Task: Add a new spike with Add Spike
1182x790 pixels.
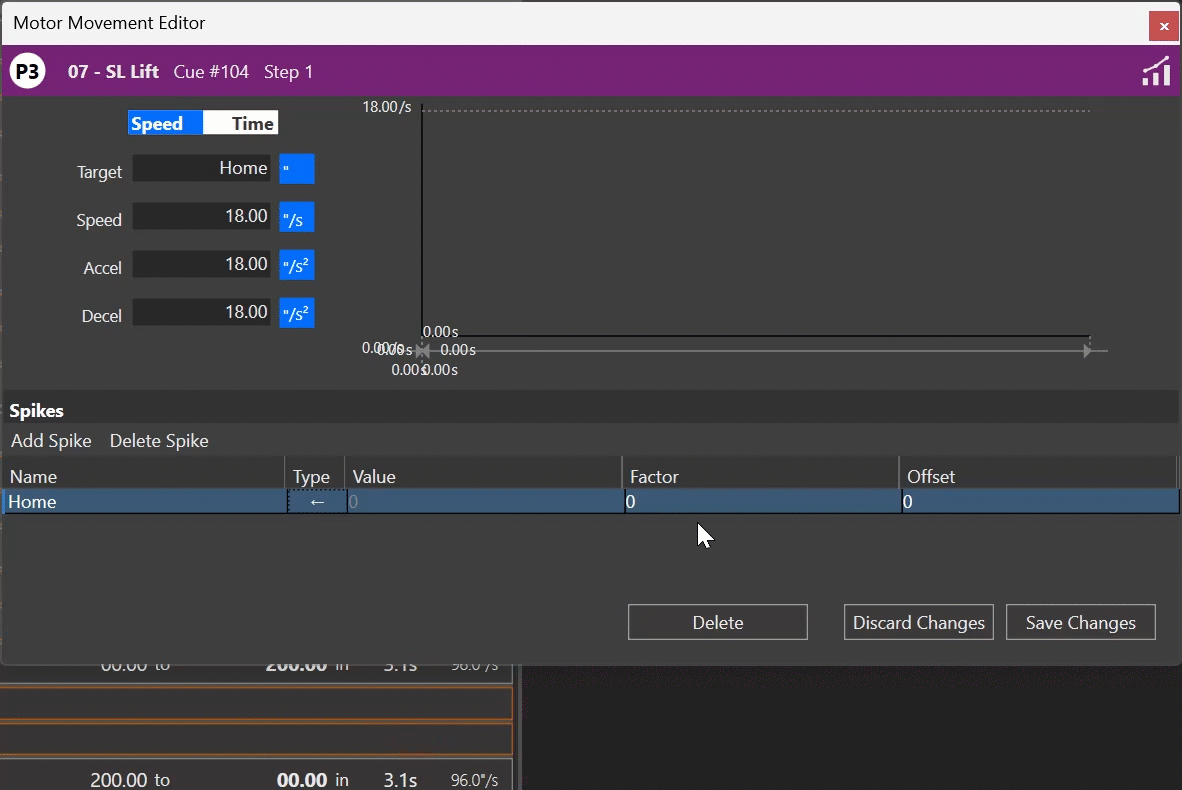Action: click(x=51, y=440)
